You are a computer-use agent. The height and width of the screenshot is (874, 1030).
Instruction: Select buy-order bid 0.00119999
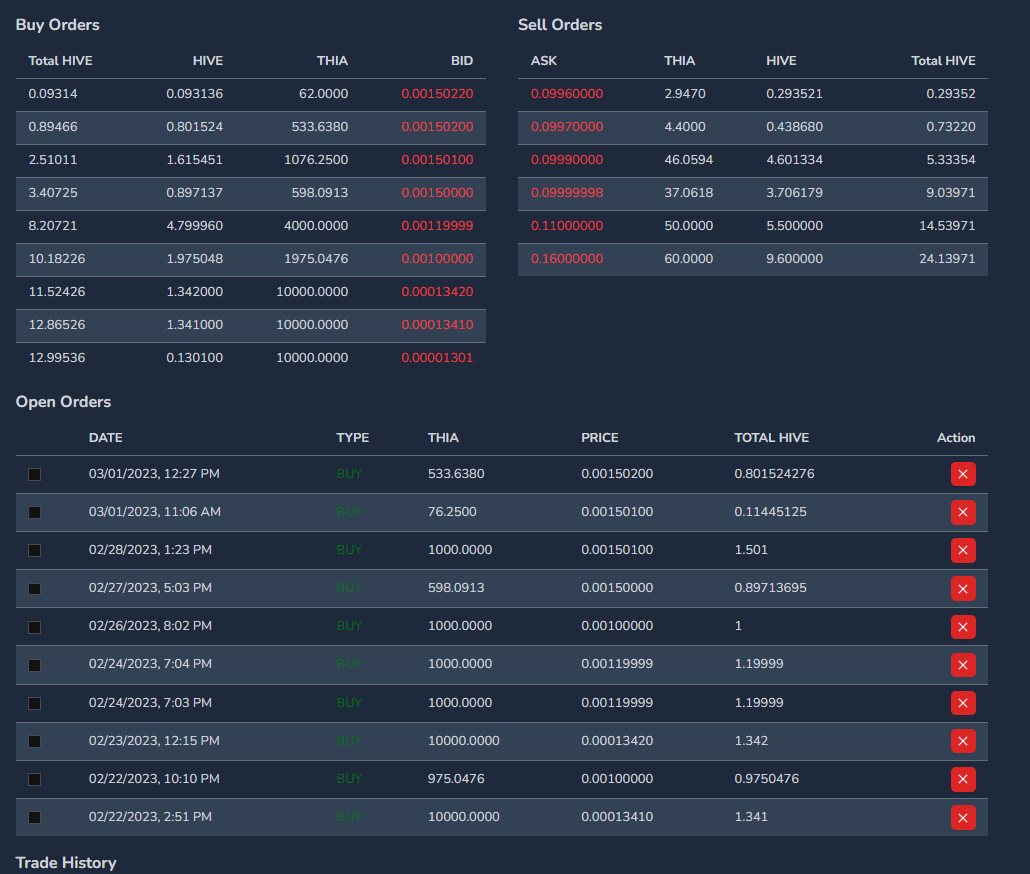437,226
